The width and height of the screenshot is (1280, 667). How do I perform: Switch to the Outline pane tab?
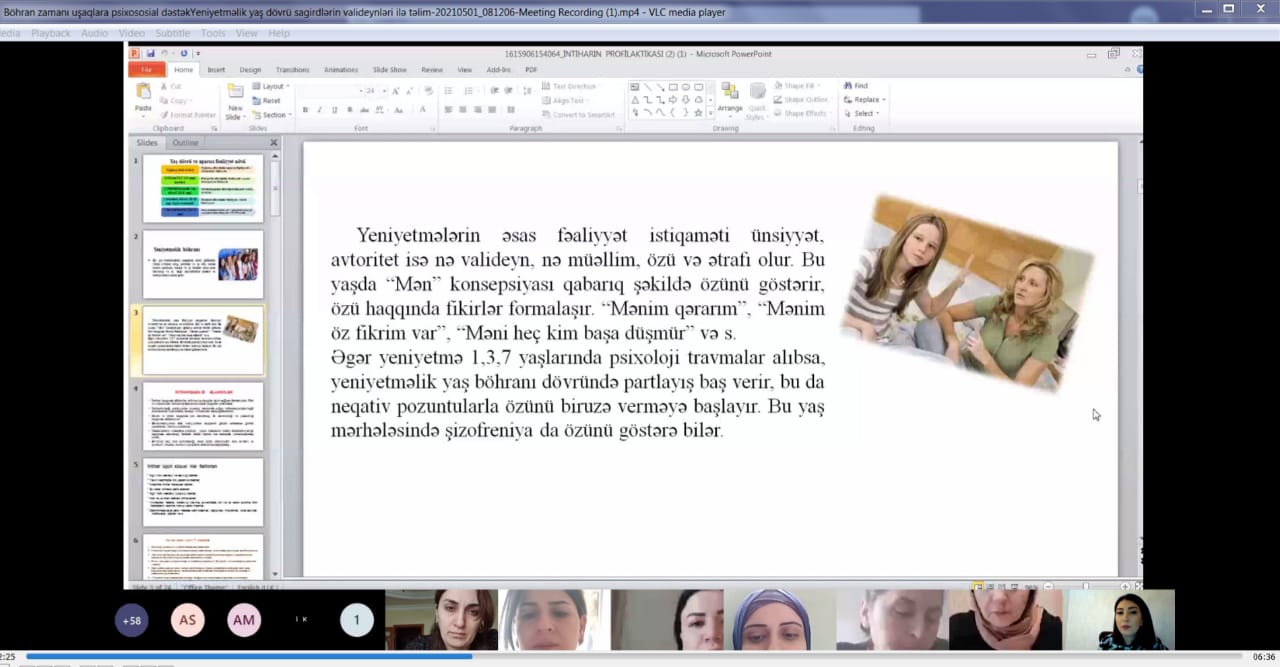(x=185, y=143)
